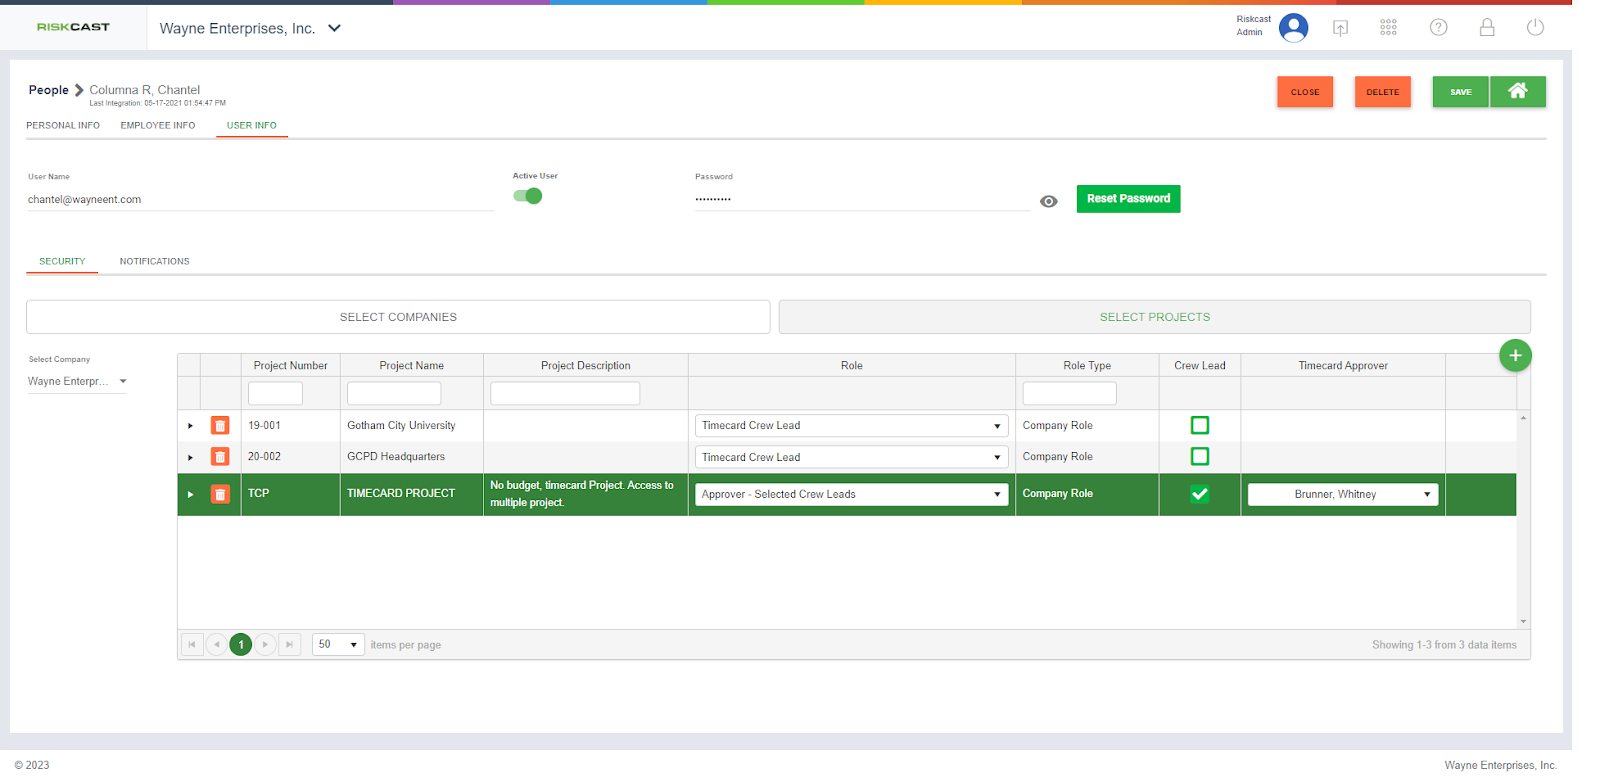1600x782 pixels.
Task: Switch to EMPLOYEE INFO tab
Action: [158, 125]
